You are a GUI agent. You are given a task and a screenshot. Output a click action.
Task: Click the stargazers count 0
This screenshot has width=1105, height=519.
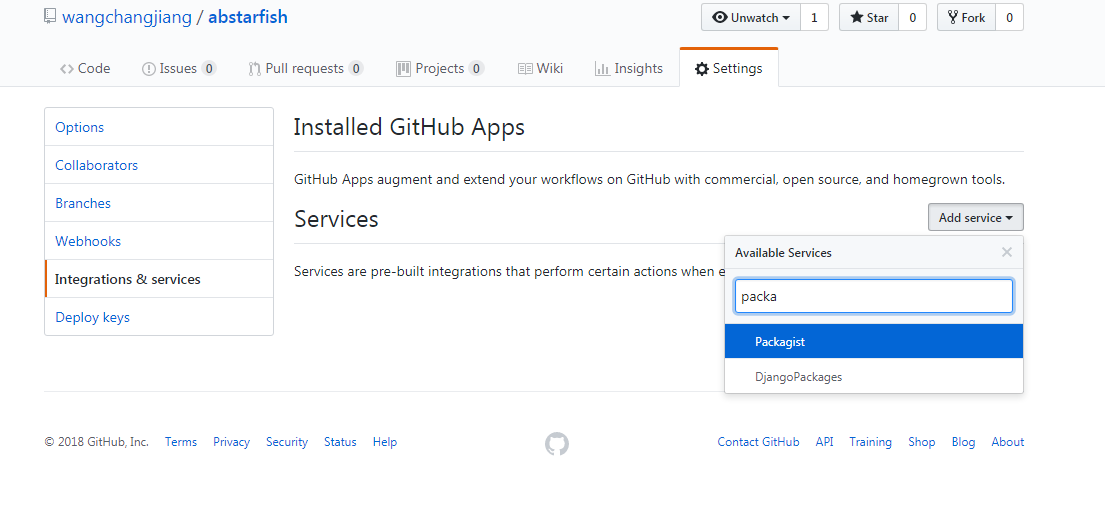pyautogui.click(x=913, y=18)
